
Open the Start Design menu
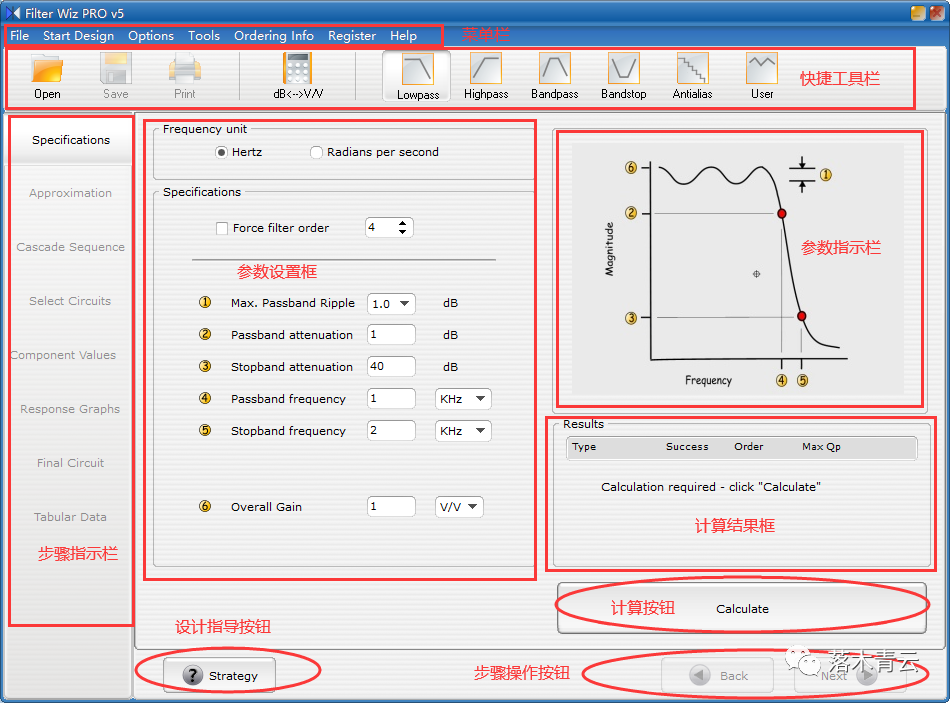pos(78,36)
